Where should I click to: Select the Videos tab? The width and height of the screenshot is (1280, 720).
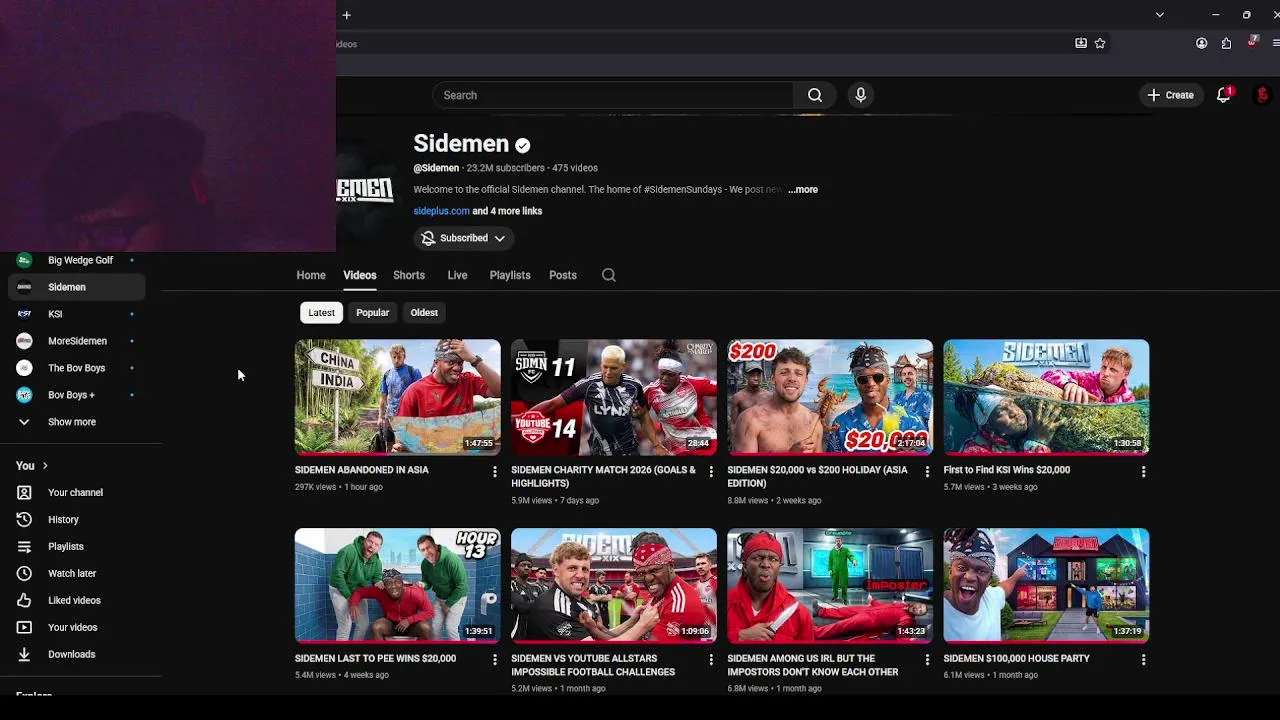[x=360, y=275]
